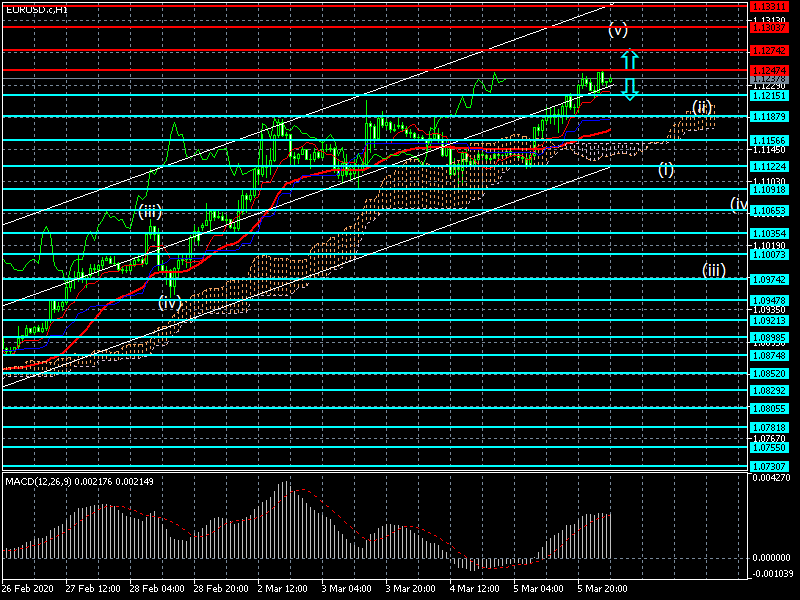This screenshot has width=800, height=600.
Task: Select the red 1.13311 price level label
Action: pyautogui.click(x=768, y=7)
